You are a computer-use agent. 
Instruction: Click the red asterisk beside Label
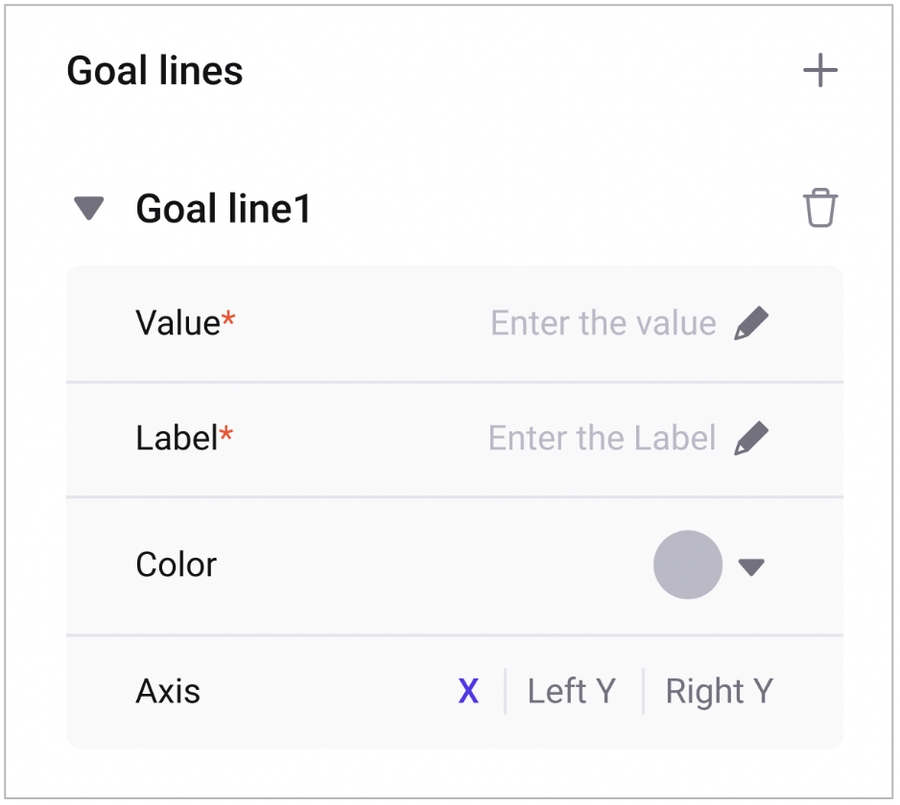click(227, 433)
